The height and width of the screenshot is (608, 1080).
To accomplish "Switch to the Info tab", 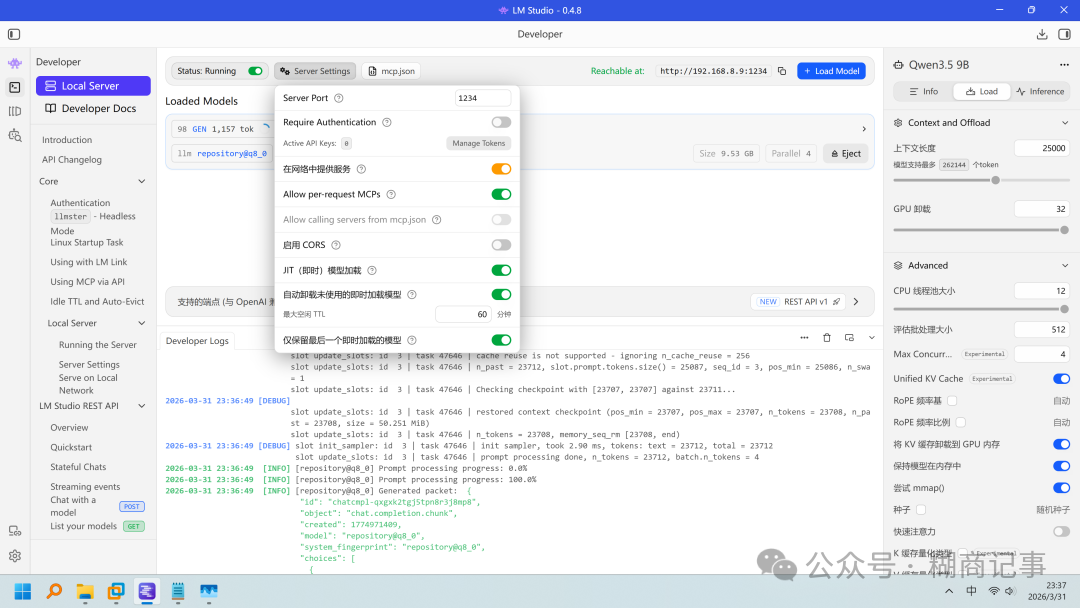I will pyautogui.click(x=923, y=91).
